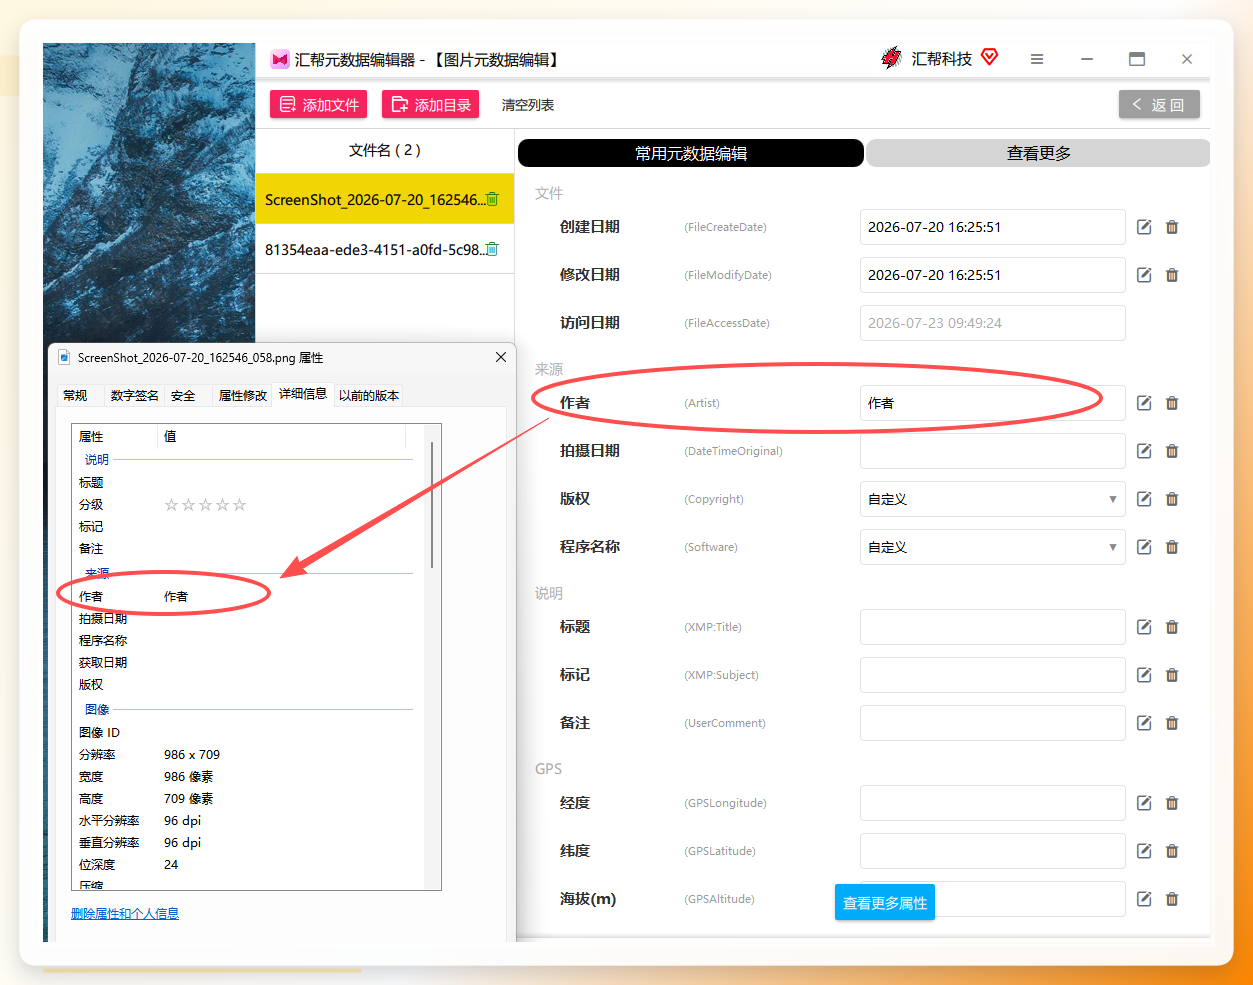The image size is (1253, 985).
Task: Click the 拍摄日期 input field
Action: click(x=992, y=451)
